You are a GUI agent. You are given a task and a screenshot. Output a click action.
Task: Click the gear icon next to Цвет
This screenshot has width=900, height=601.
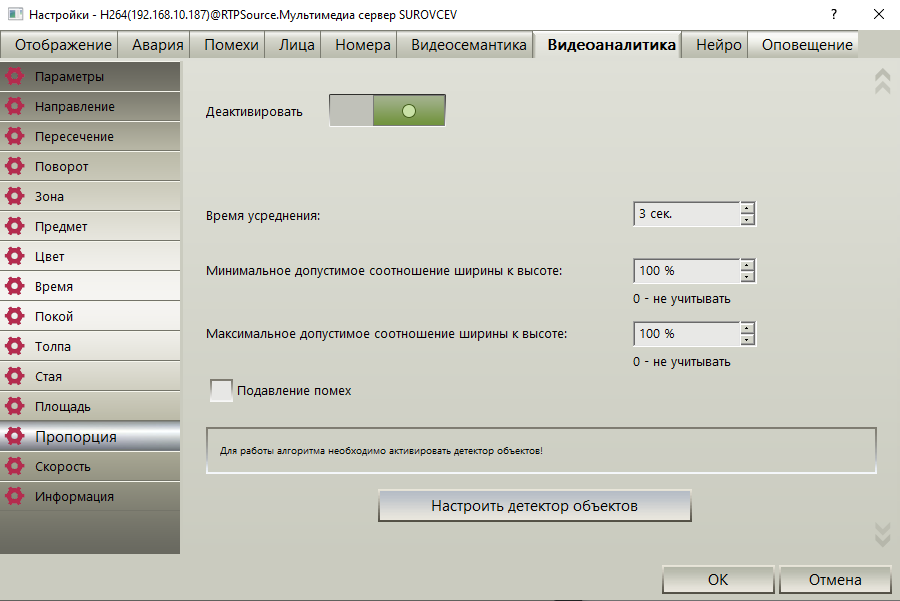[x=14, y=256]
